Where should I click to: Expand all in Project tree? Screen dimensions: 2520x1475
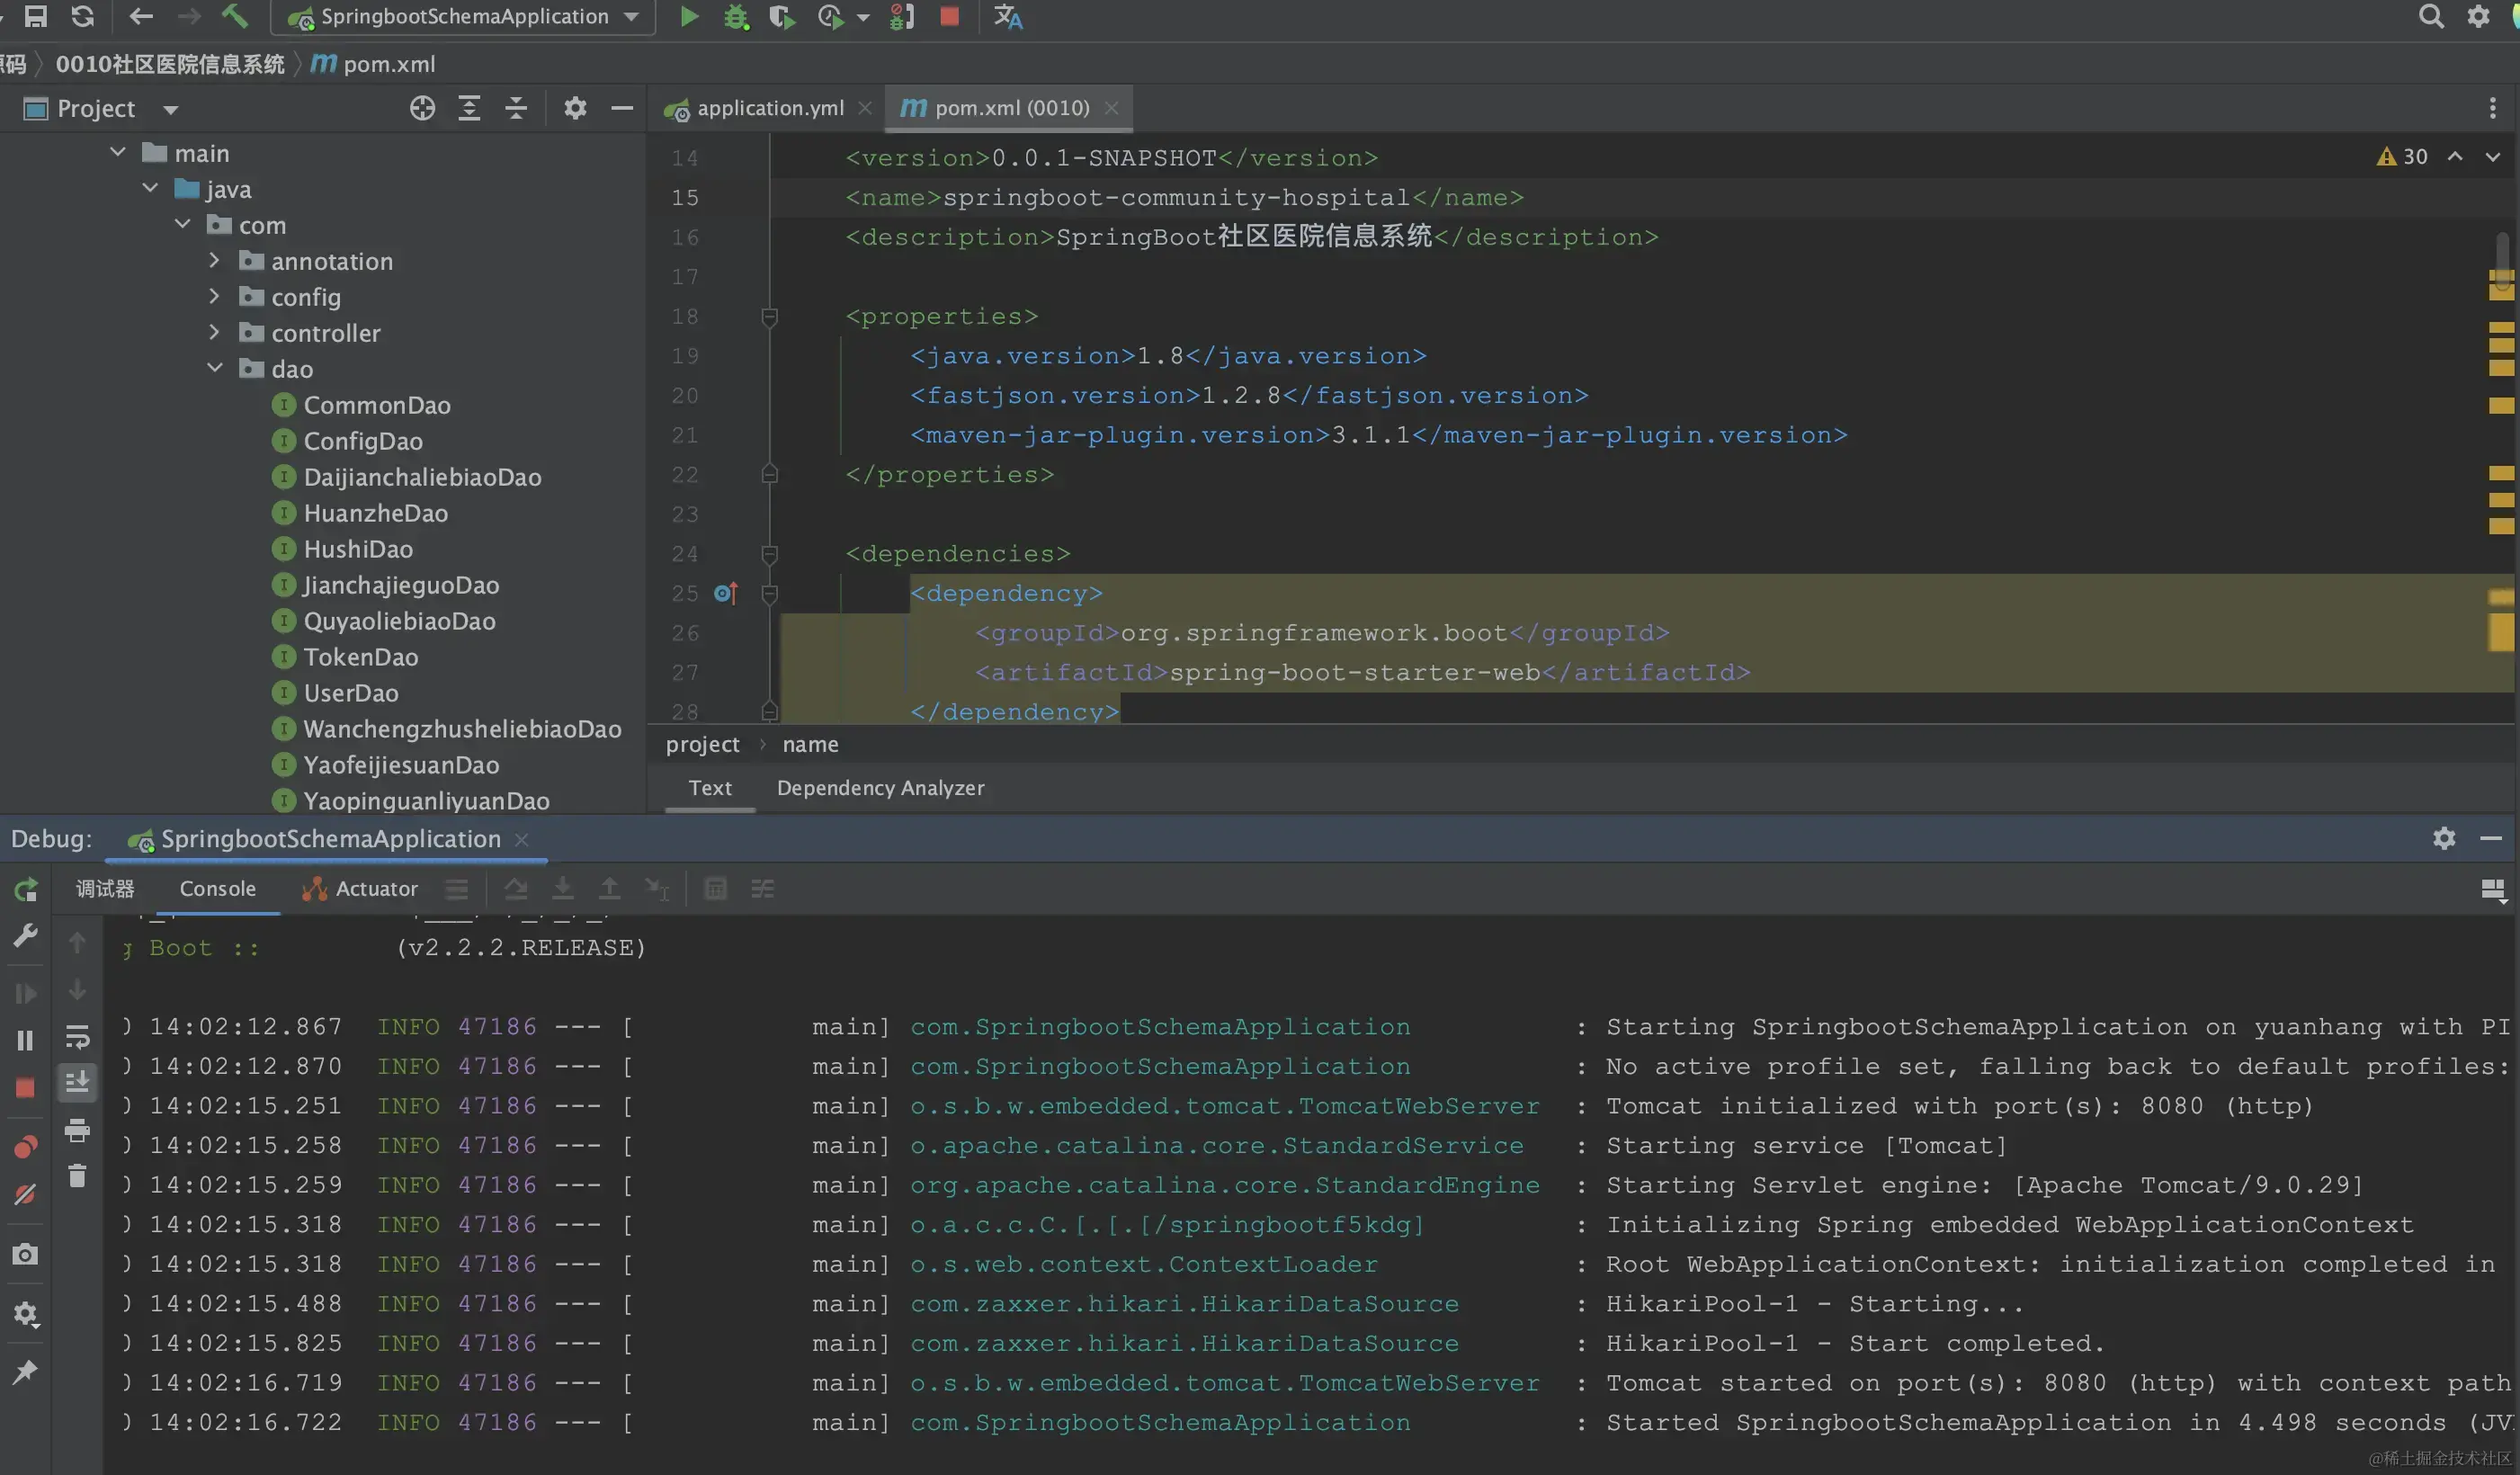469,108
